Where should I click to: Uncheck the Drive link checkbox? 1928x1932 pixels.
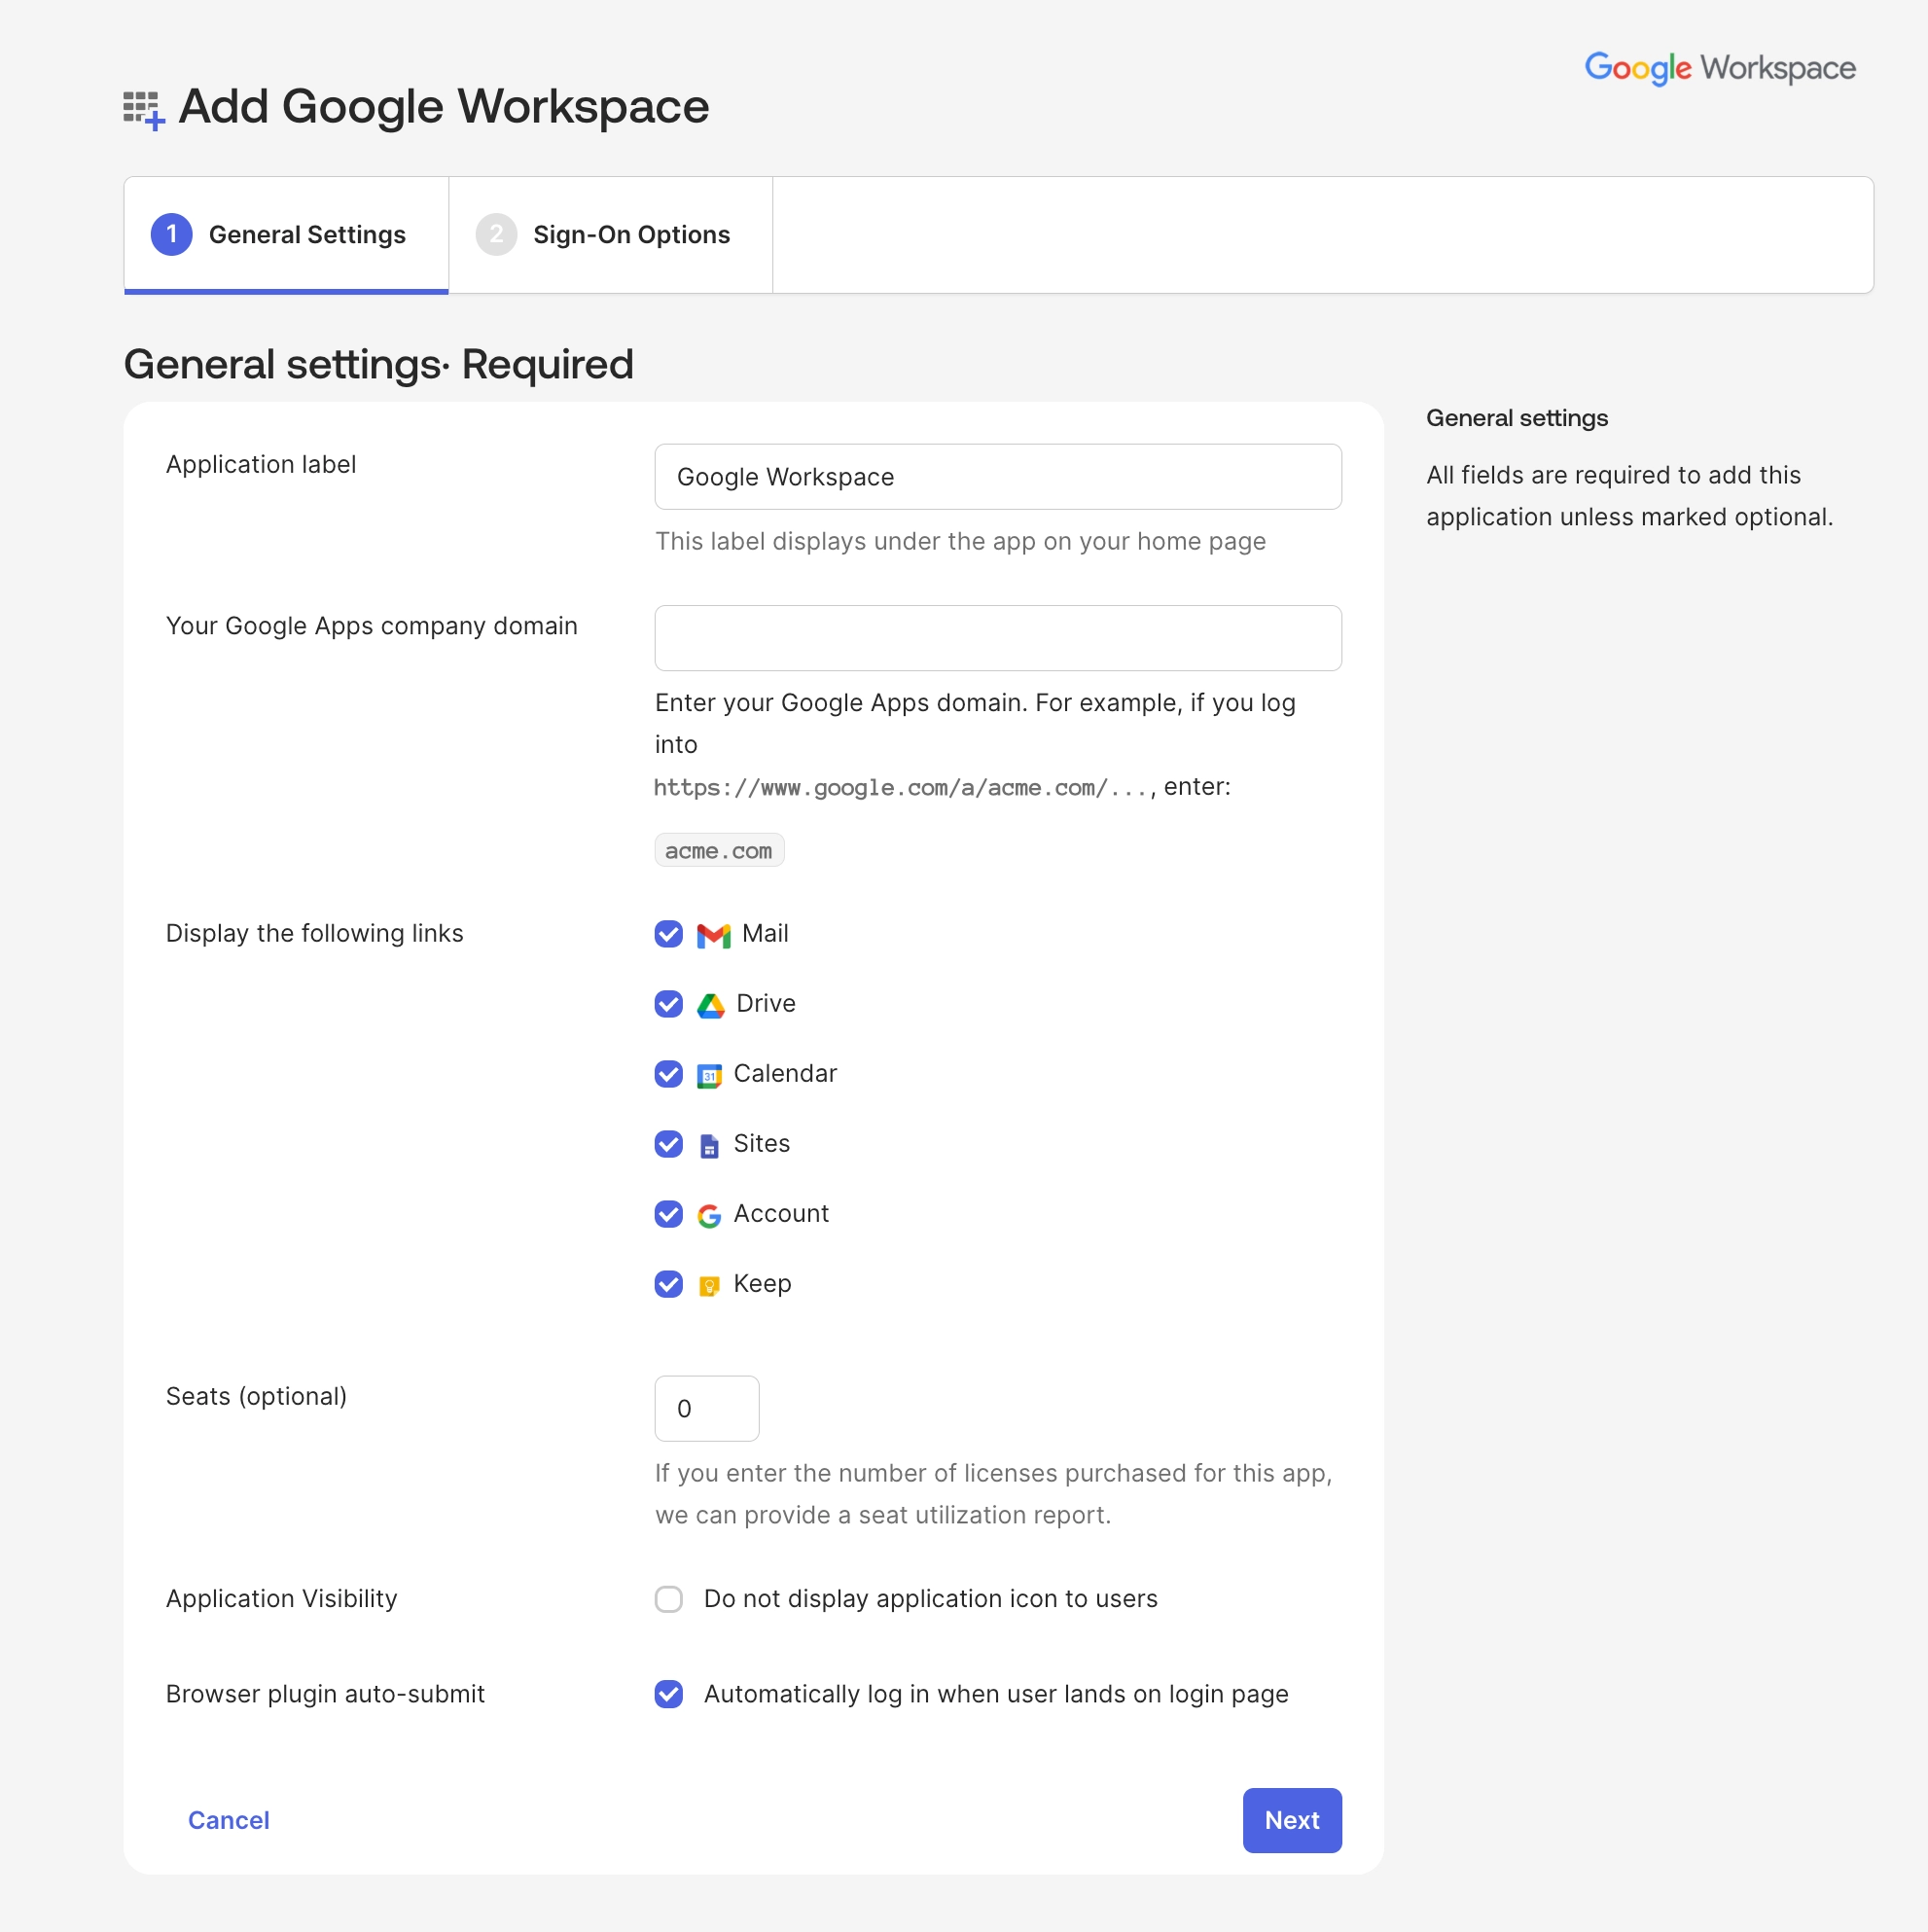click(668, 1004)
